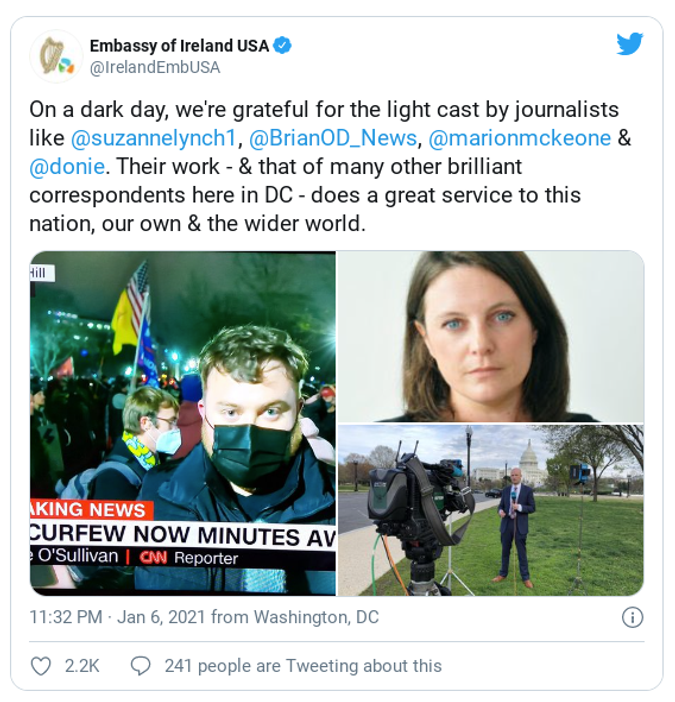The width and height of the screenshot is (675, 702).
Task: Visit @donie profile mention
Action: coord(67,167)
